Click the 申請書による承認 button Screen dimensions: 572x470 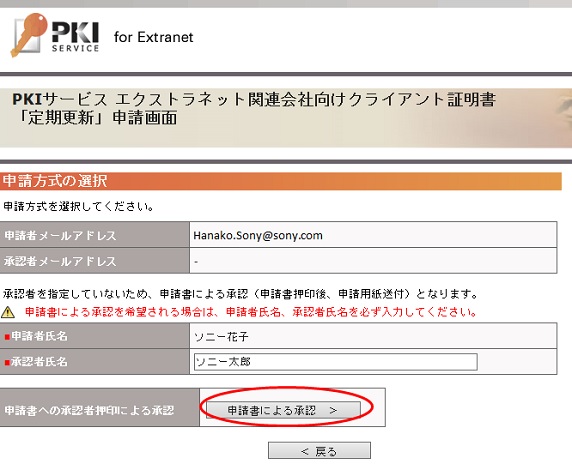coord(283,410)
